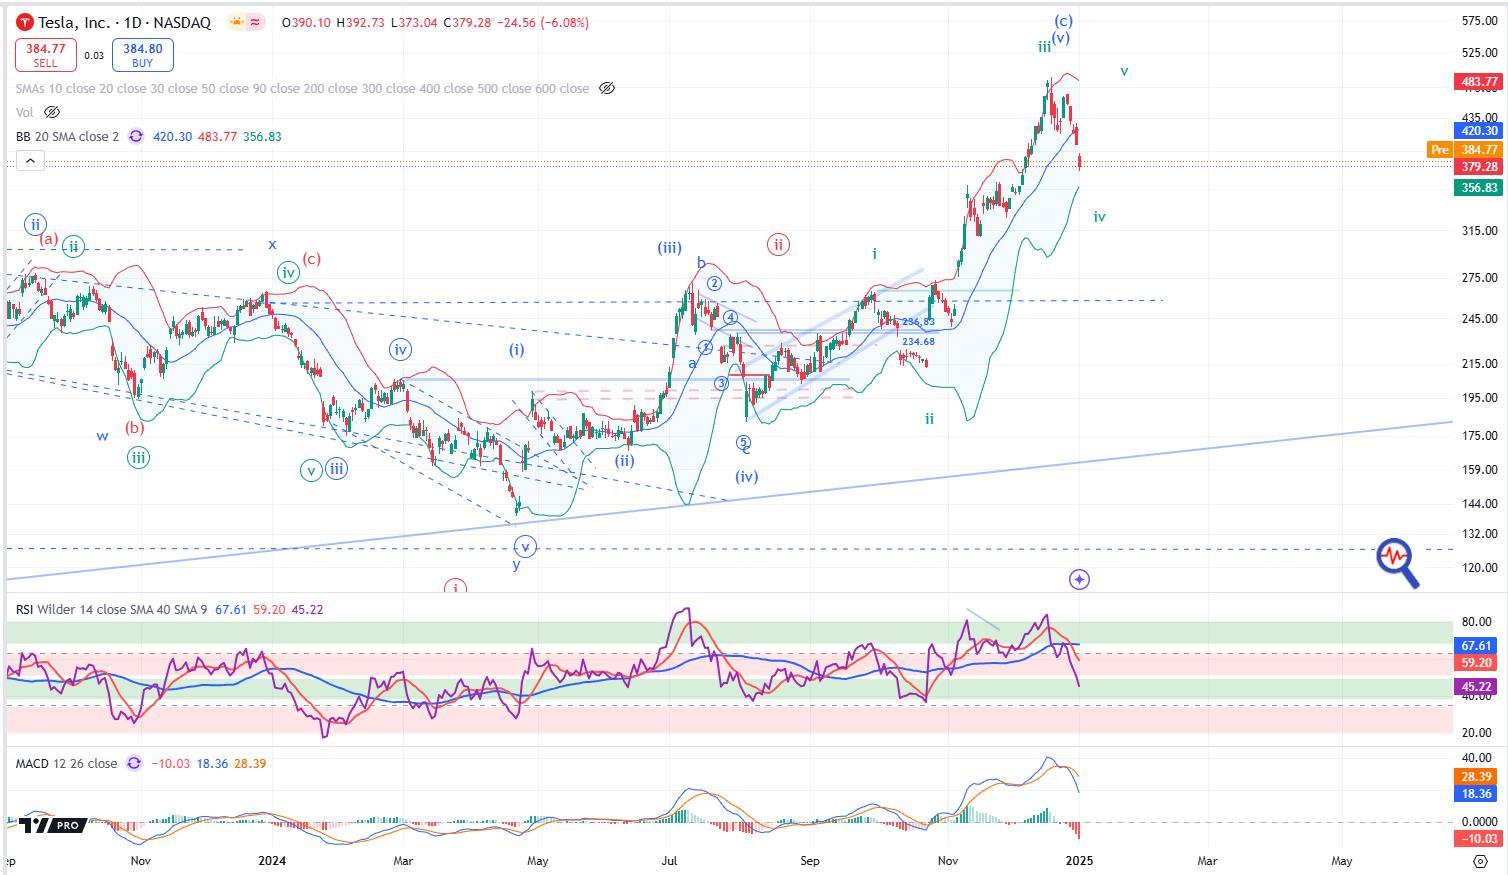Select the BB 20 SMA close 2 legend
1508x875 pixels.
67,136
